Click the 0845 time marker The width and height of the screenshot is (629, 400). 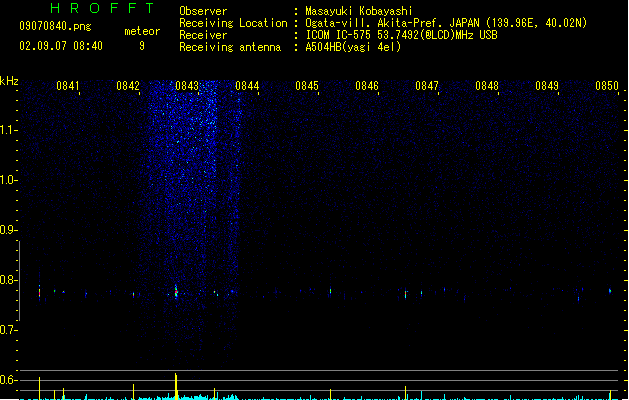[x=307, y=86]
